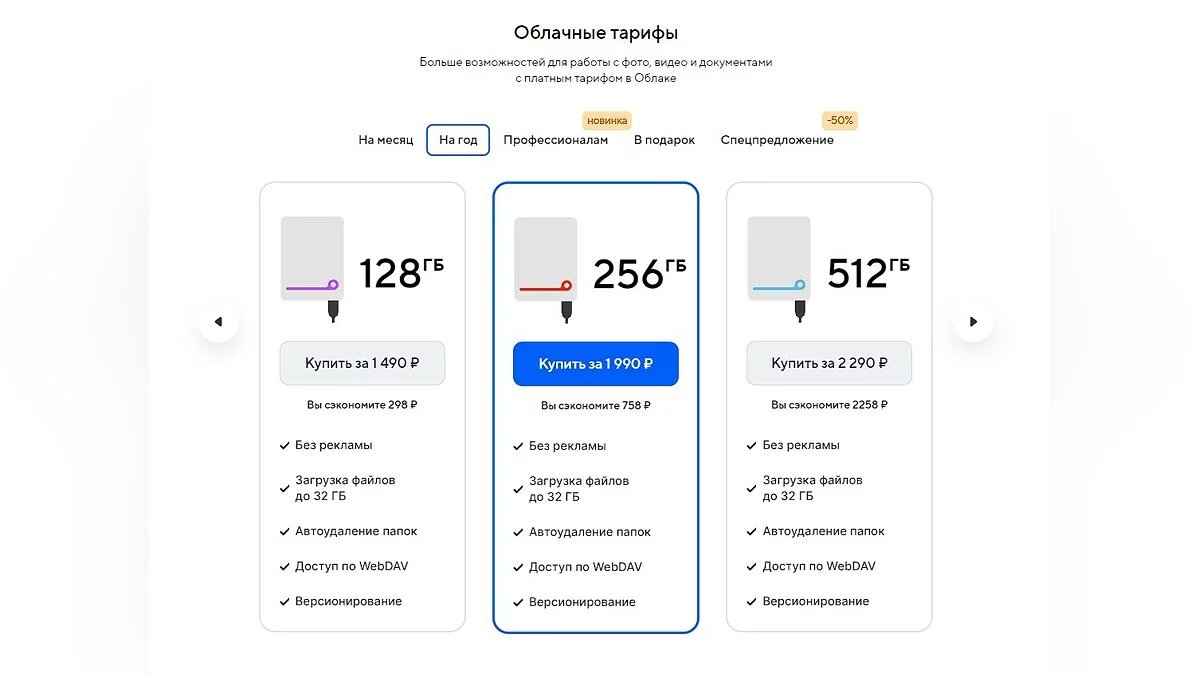Click the left carousel arrow
The height and width of the screenshot is (675, 1200).
(x=218, y=322)
